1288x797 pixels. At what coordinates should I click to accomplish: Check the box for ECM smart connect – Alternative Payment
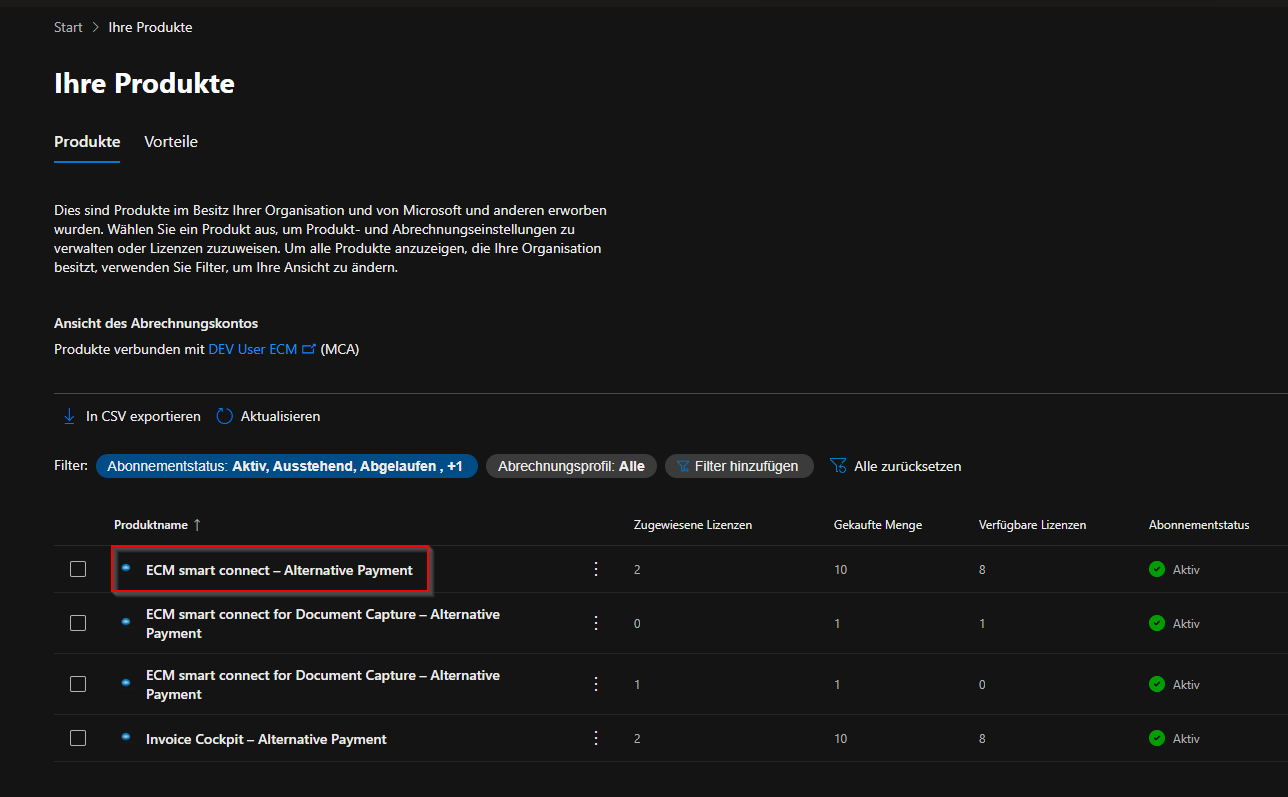78,569
